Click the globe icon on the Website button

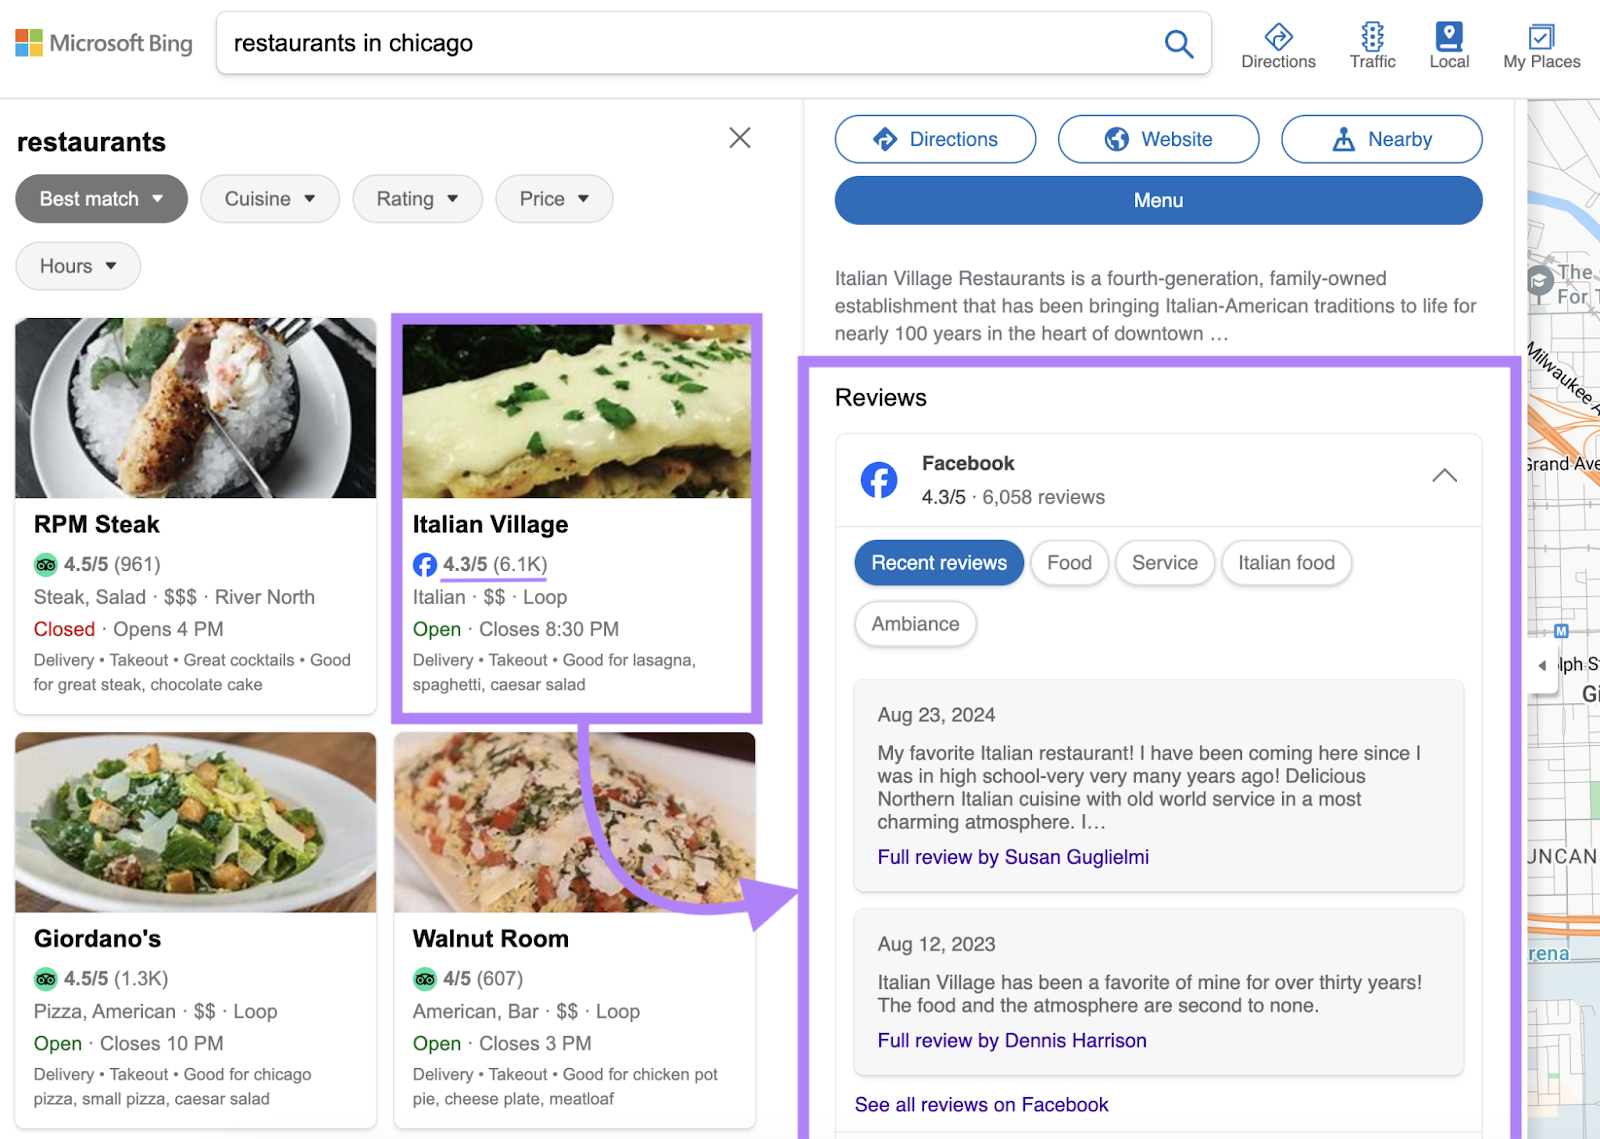1115,139
